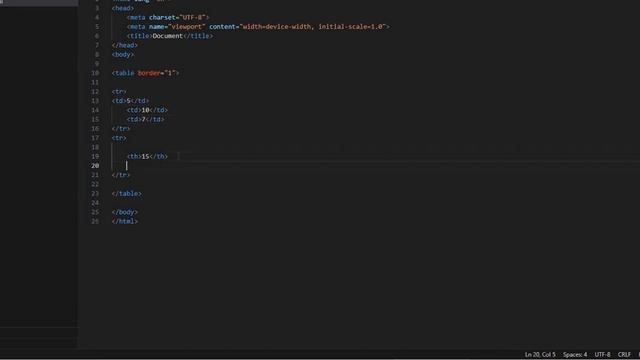Click the </tr> tag on line 21

click(x=121, y=175)
